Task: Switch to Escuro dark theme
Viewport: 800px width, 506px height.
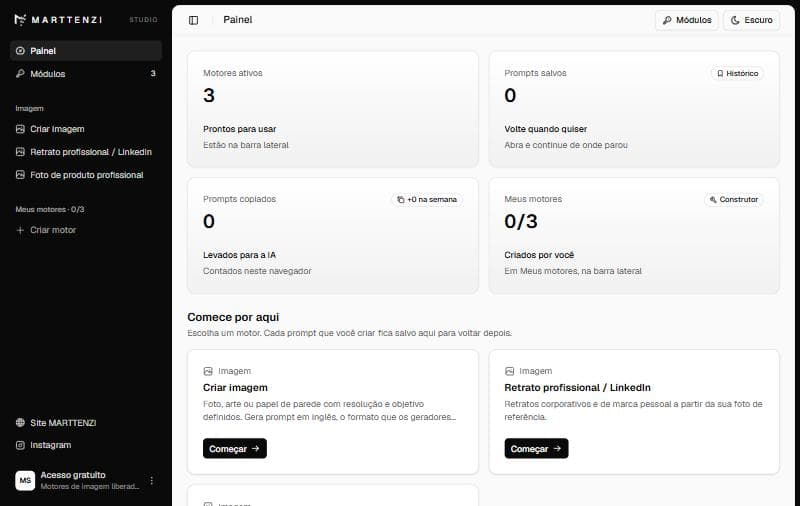Action: (752, 20)
